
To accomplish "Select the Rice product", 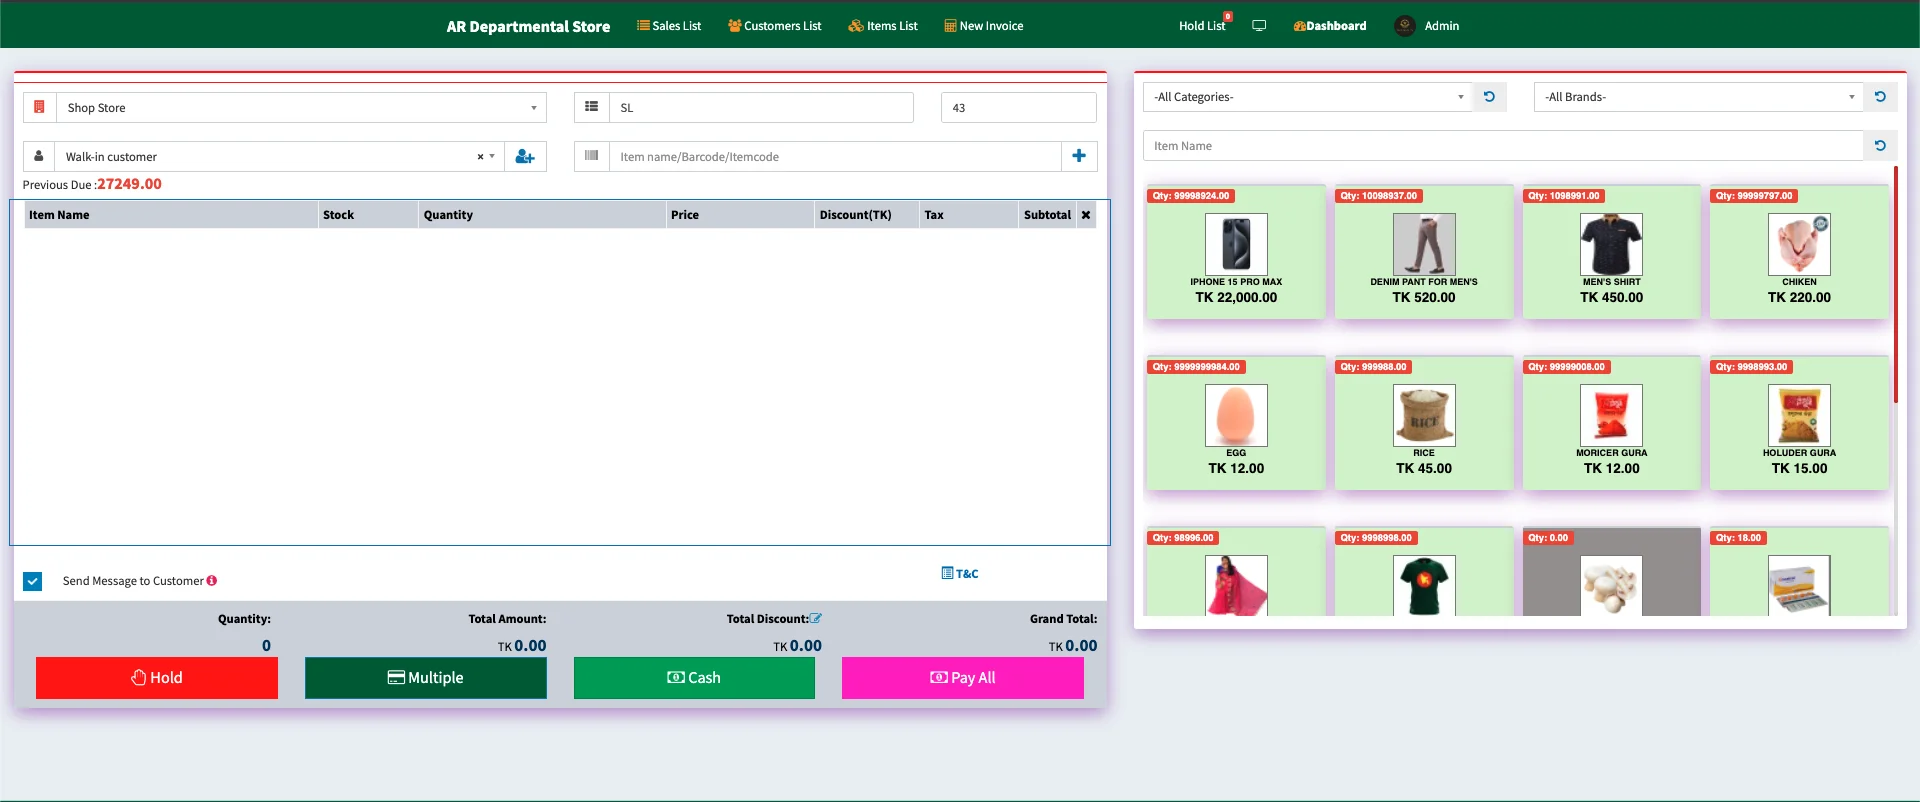I will tap(1424, 423).
